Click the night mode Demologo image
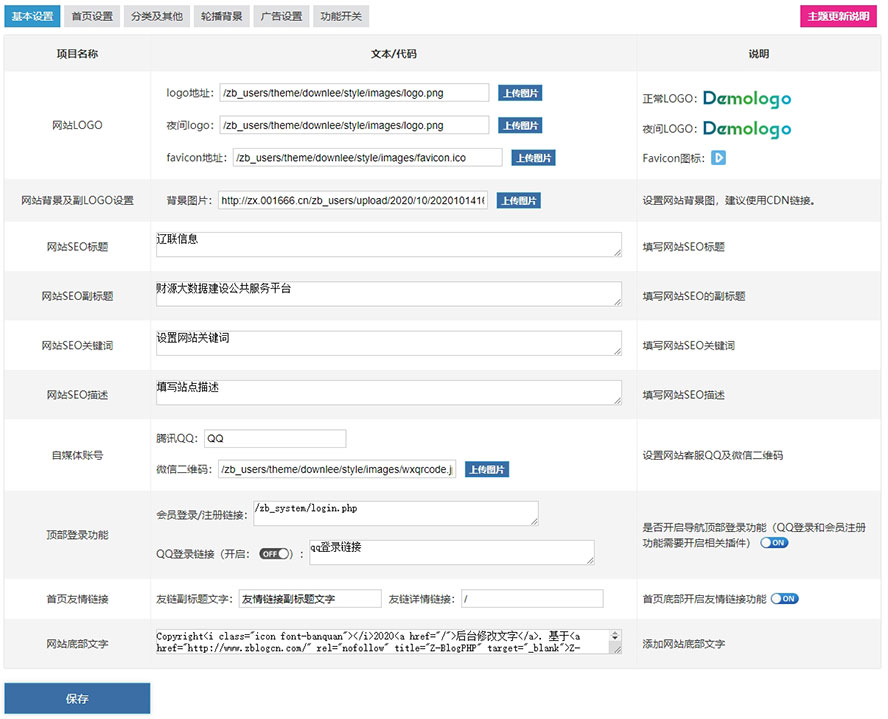The image size is (888, 719). coord(746,129)
